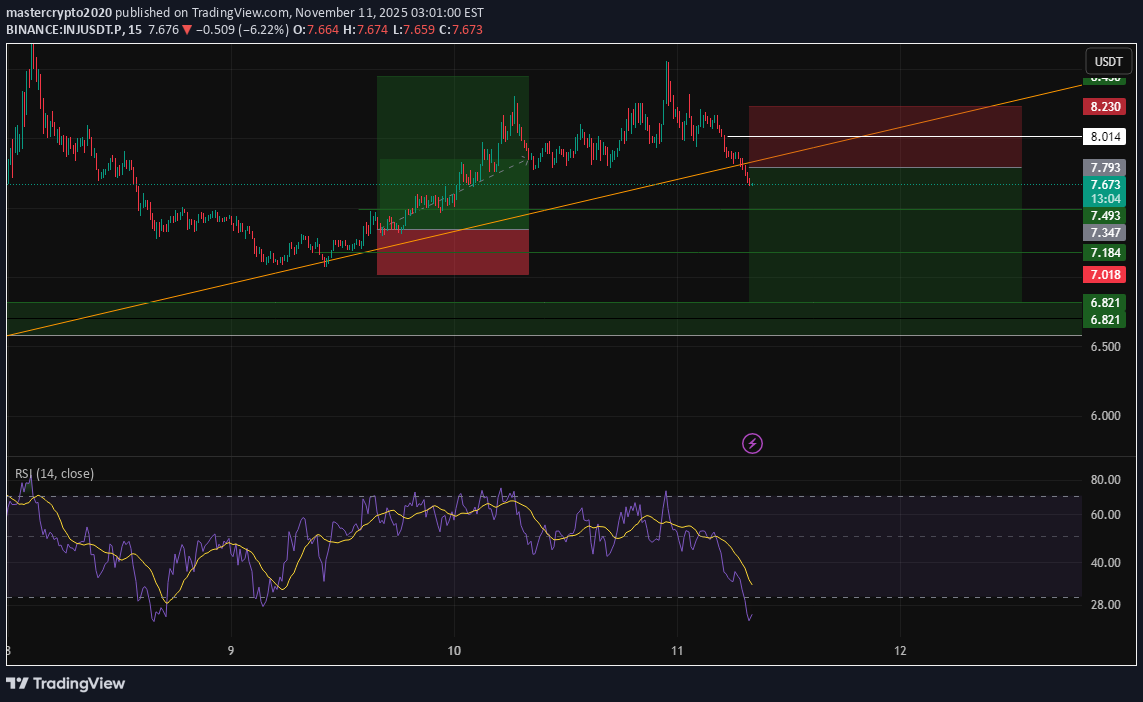Click the purple lightning bolt icon
Viewport: 1143px width, 702px height.
752,443
